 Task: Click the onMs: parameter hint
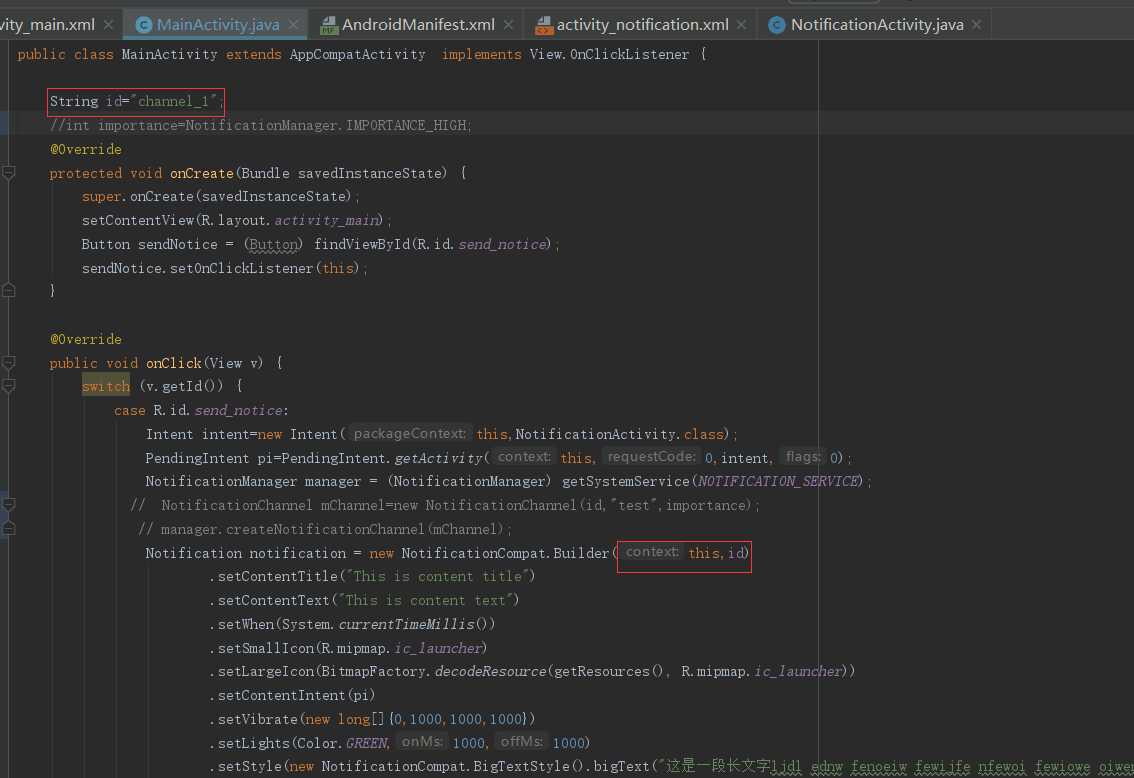(422, 742)
